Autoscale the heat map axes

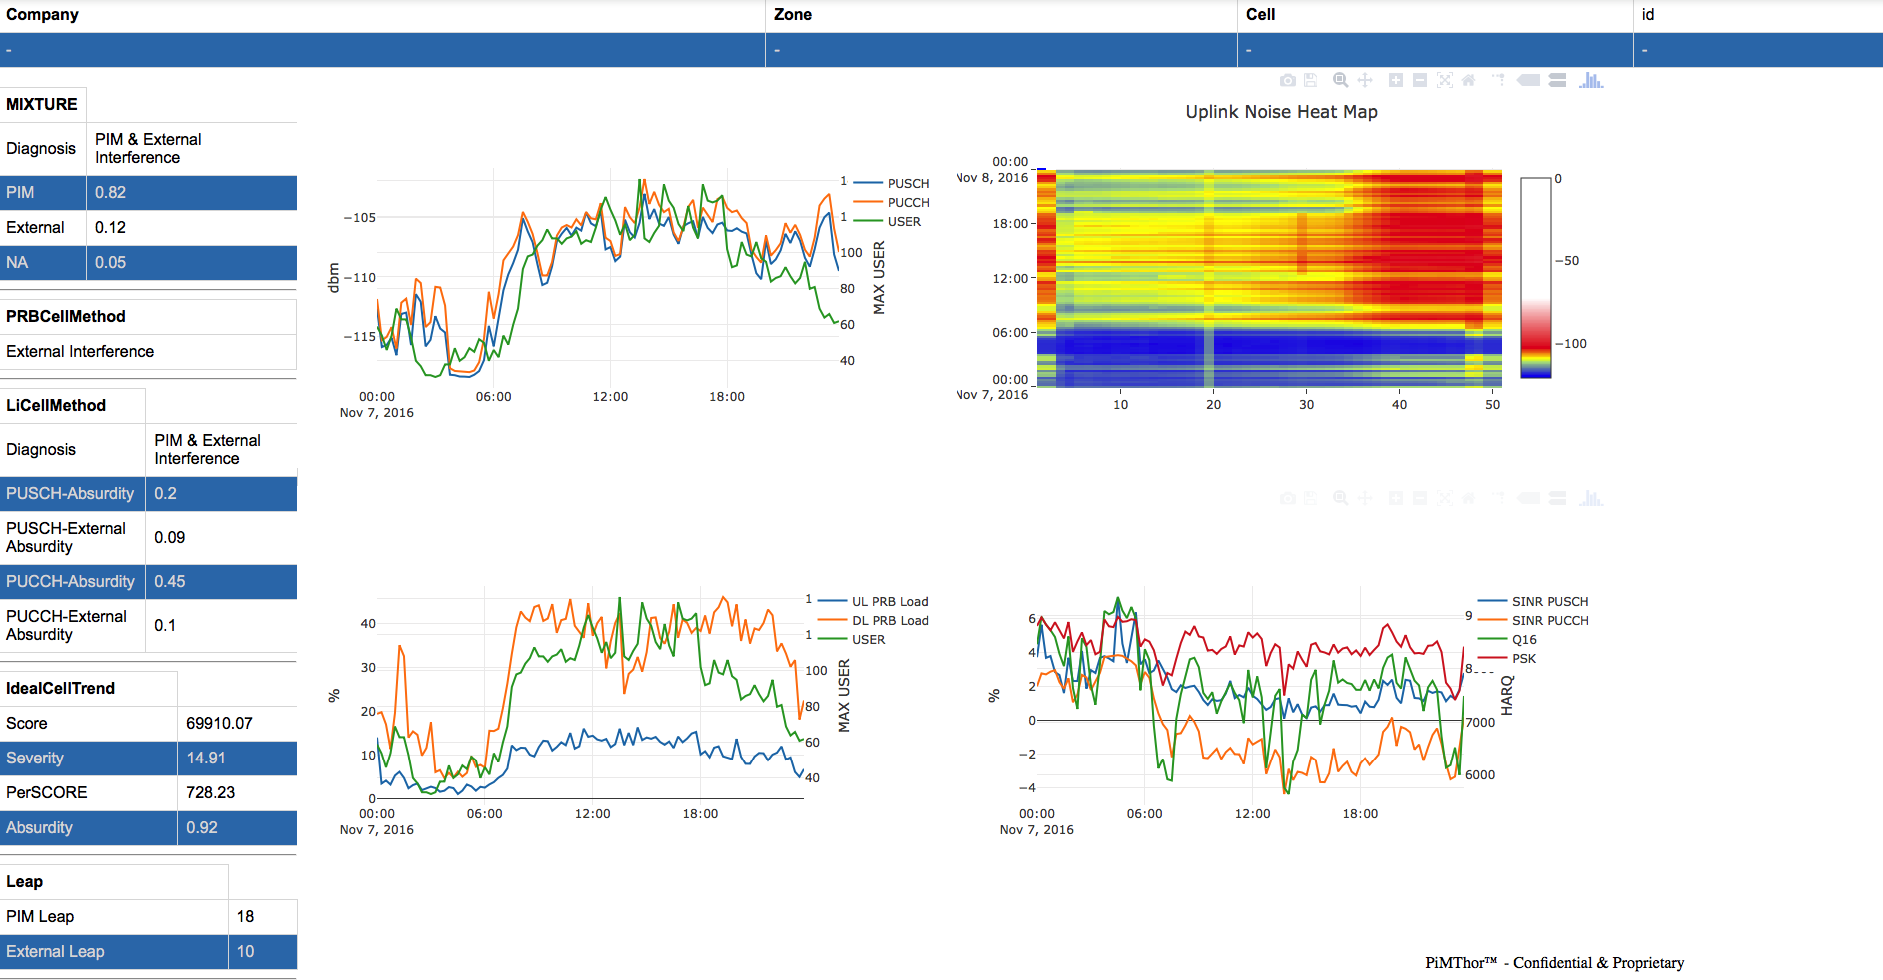pyautogui.click(x=1445, y=80)
